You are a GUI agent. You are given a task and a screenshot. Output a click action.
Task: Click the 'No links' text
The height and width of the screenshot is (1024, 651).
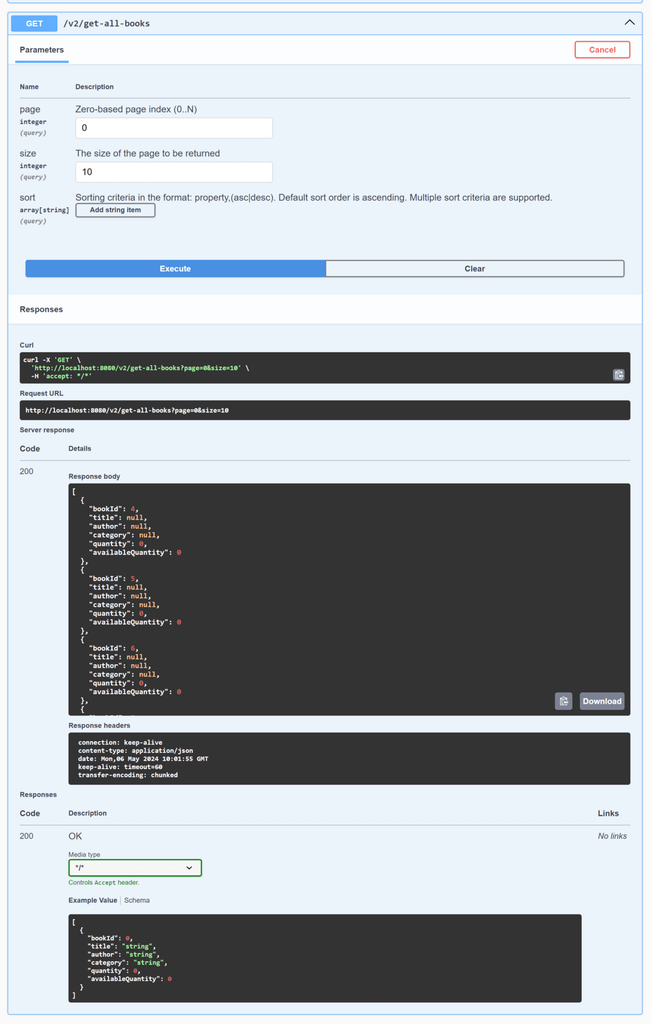pyautogui.click(x=612, y=836)
